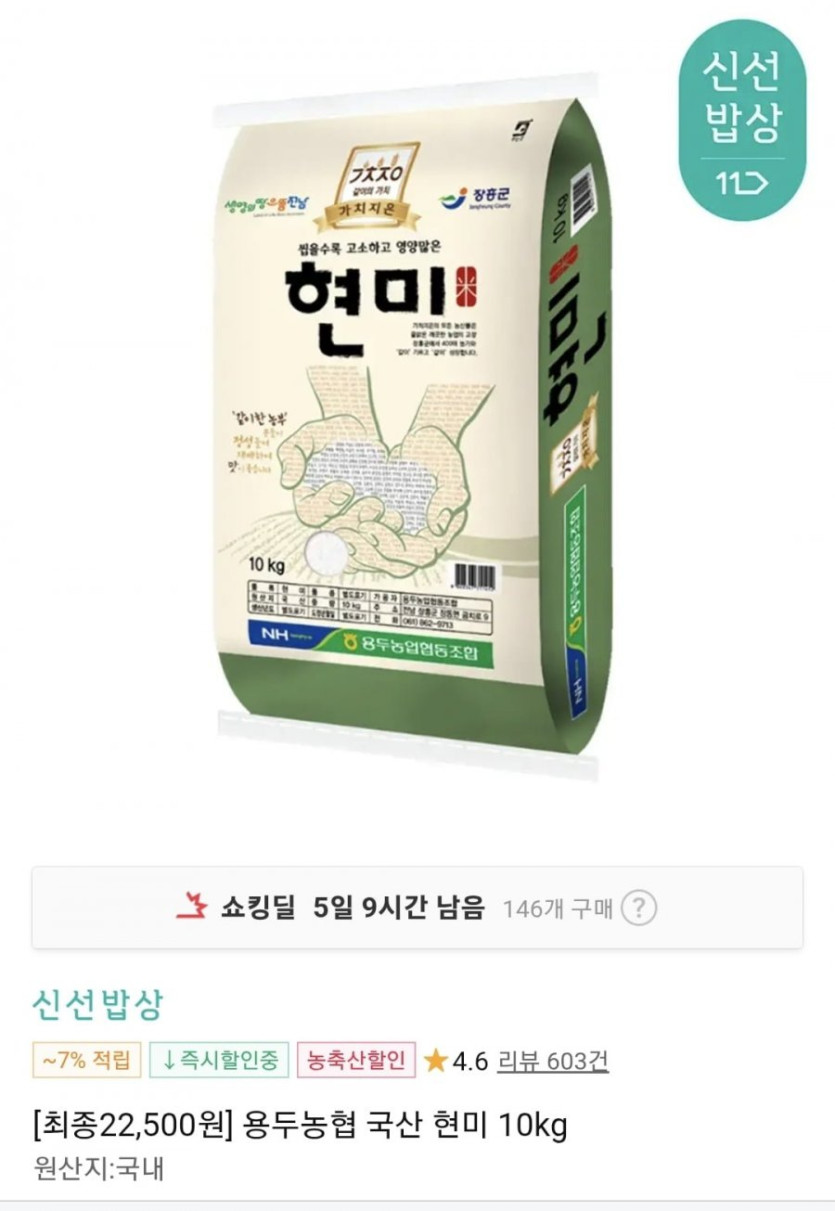Tap the 5일 9시간 남음 countdown text

pos(399,908)
